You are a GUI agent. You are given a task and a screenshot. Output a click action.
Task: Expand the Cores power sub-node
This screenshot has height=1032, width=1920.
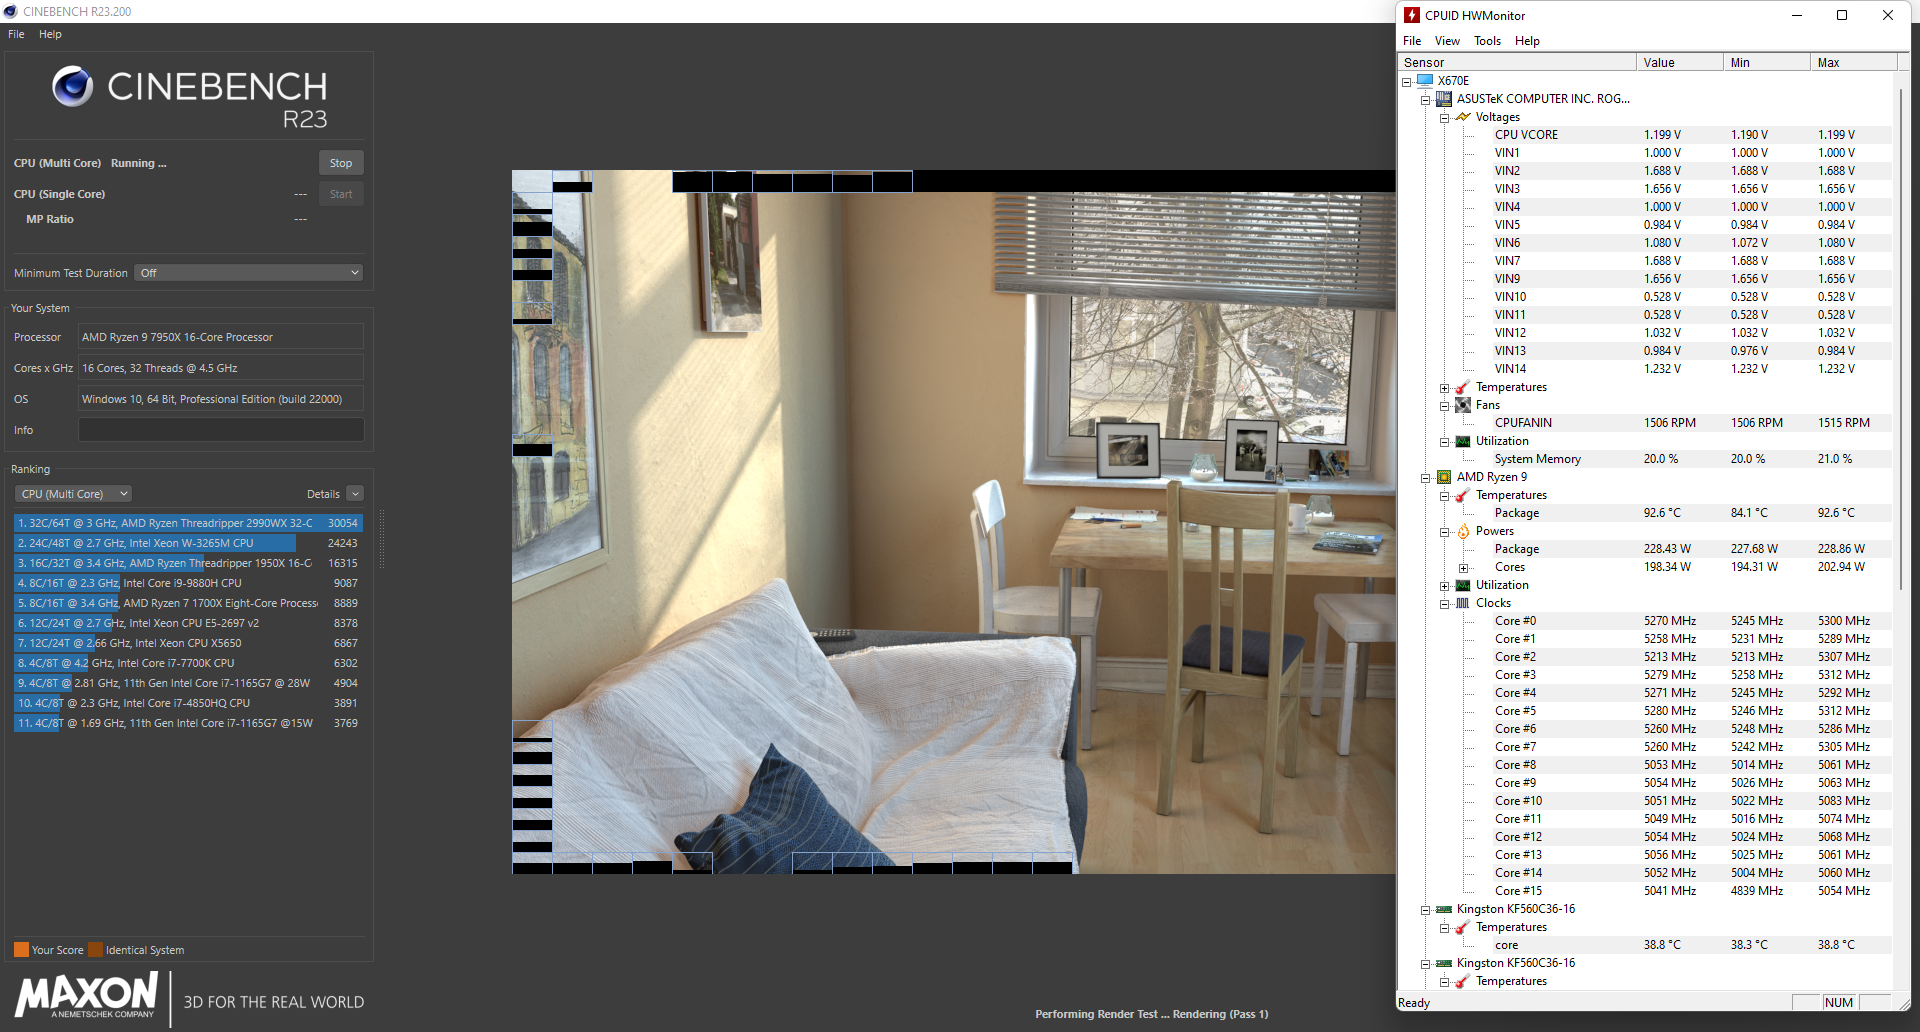tap(1463, 567)
